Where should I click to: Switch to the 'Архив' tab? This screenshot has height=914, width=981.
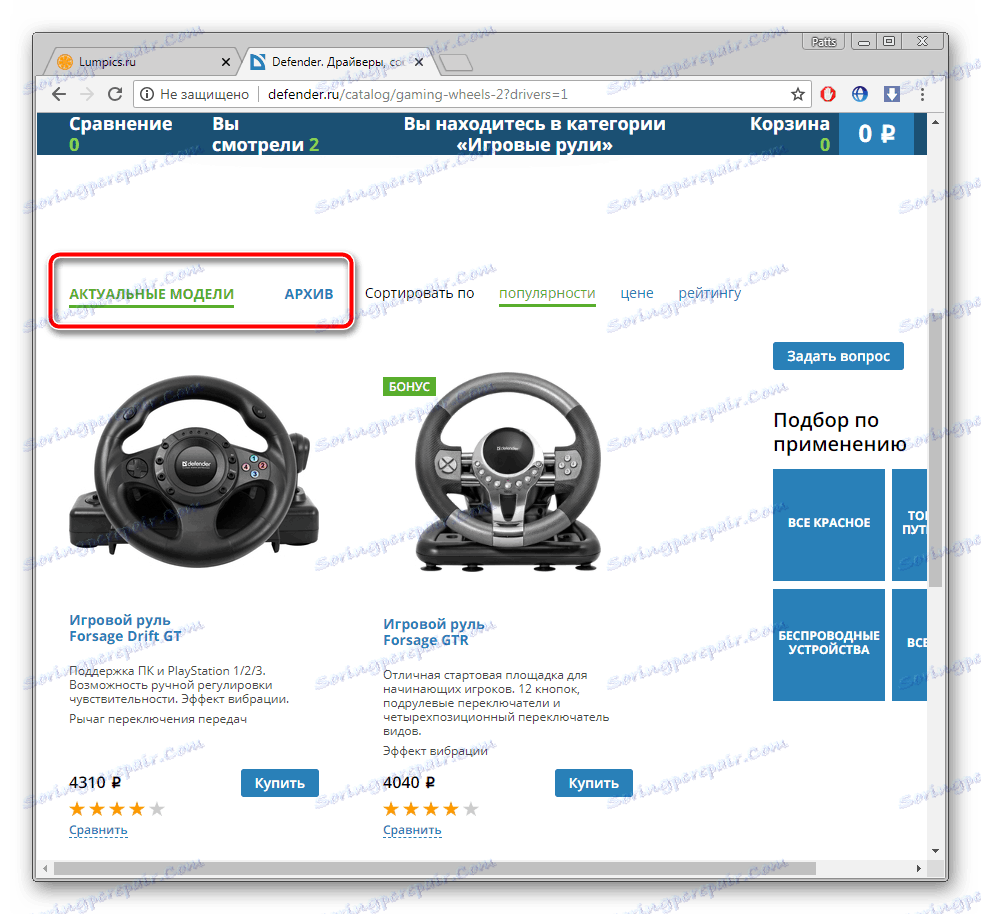tap(309, 294)
